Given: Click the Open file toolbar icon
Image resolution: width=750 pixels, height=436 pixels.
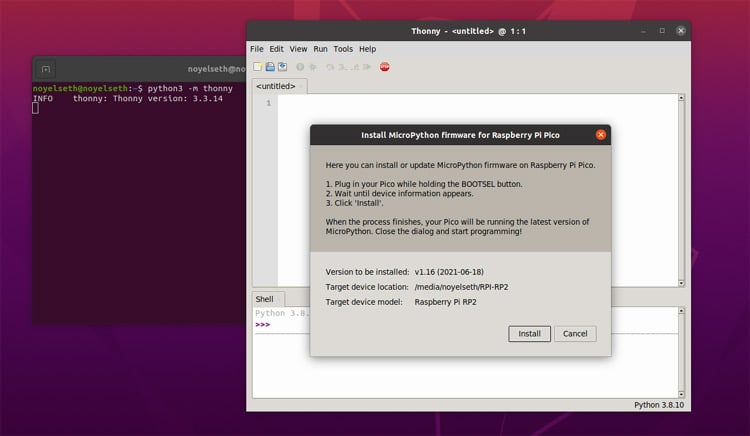Looking at the screenshot, I should pos(269,67).
